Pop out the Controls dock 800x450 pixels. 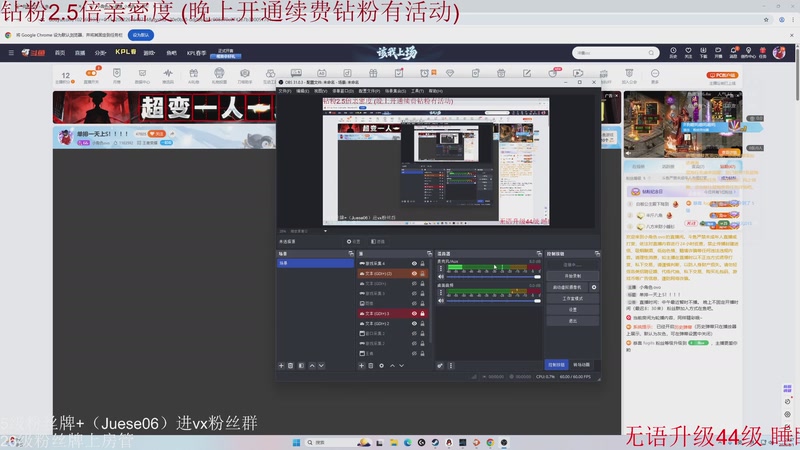pyautogui.click(x=597, y=254)
